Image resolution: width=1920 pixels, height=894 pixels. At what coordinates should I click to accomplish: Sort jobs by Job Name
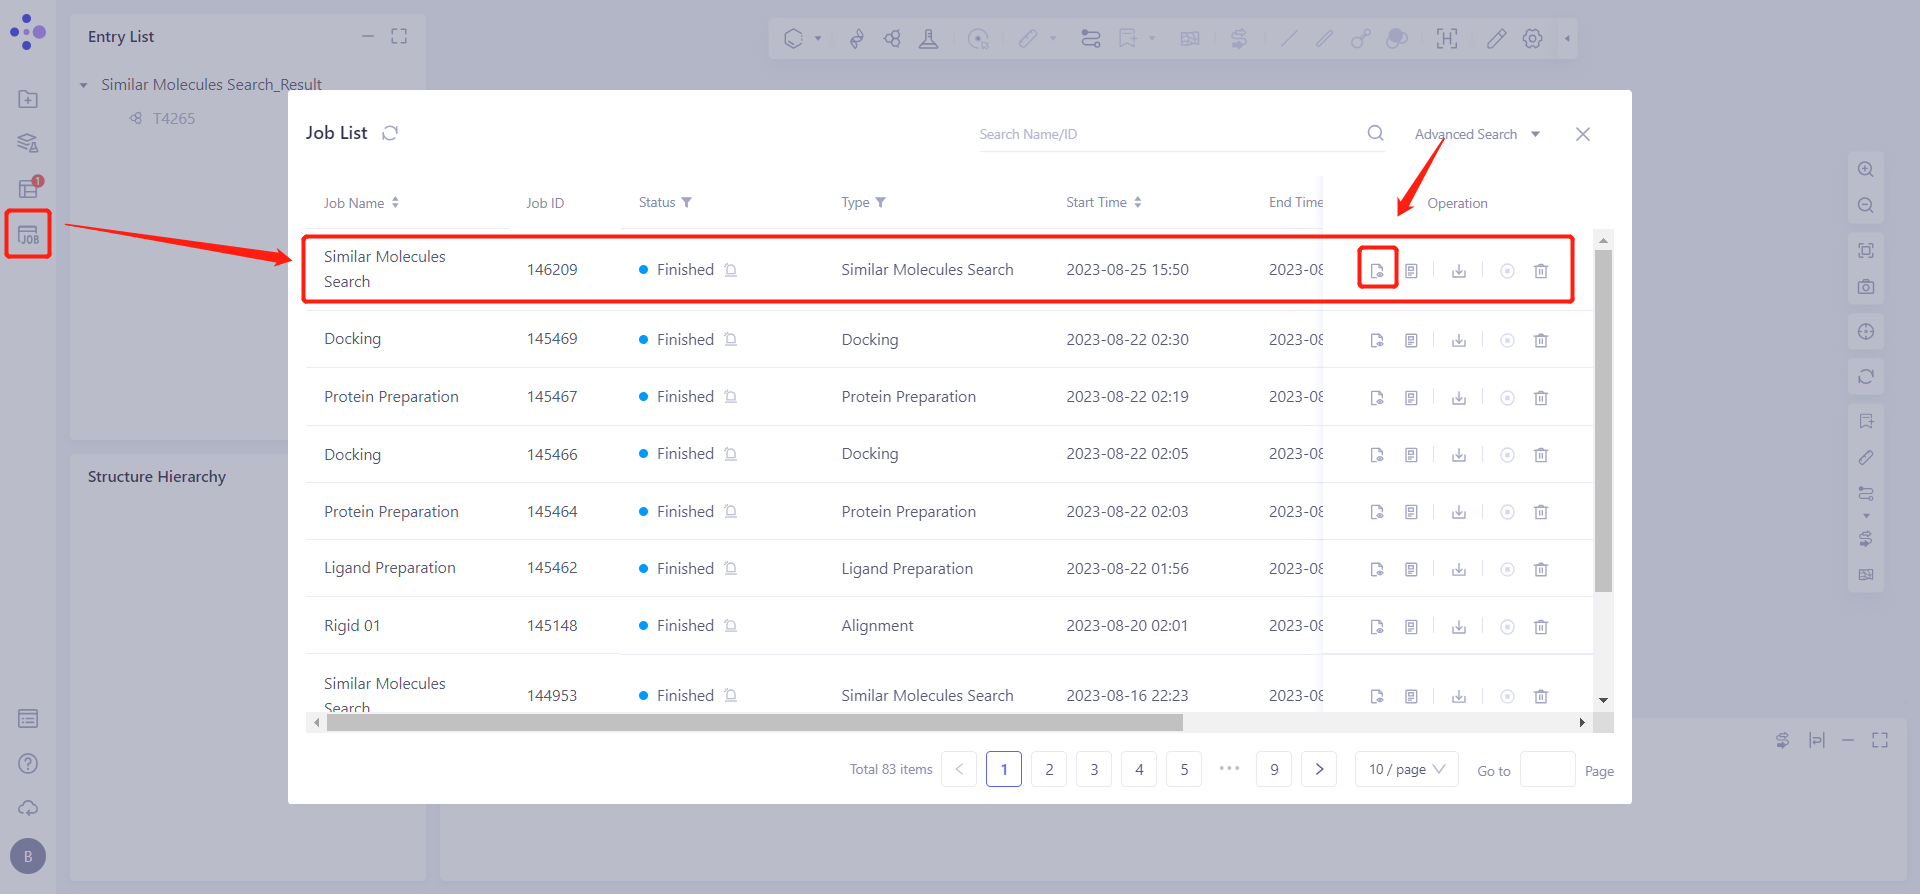(395, 202)
